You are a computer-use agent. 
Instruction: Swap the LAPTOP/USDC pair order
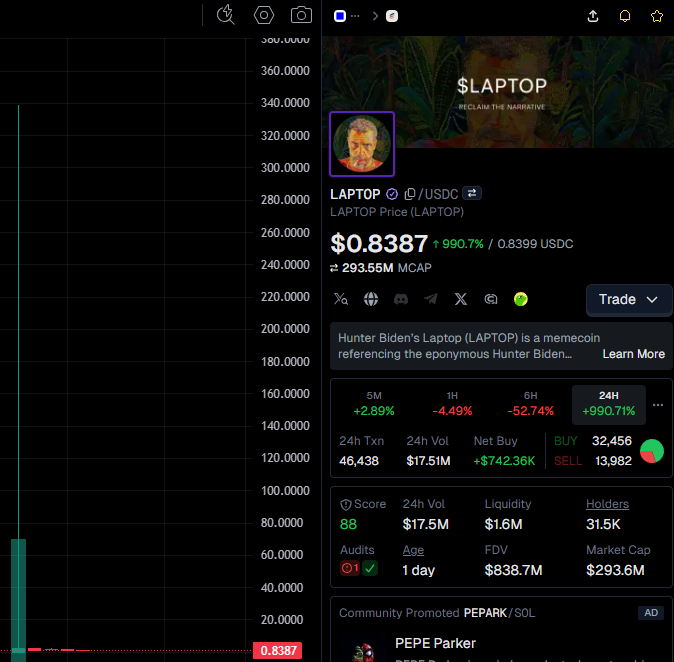472,193
